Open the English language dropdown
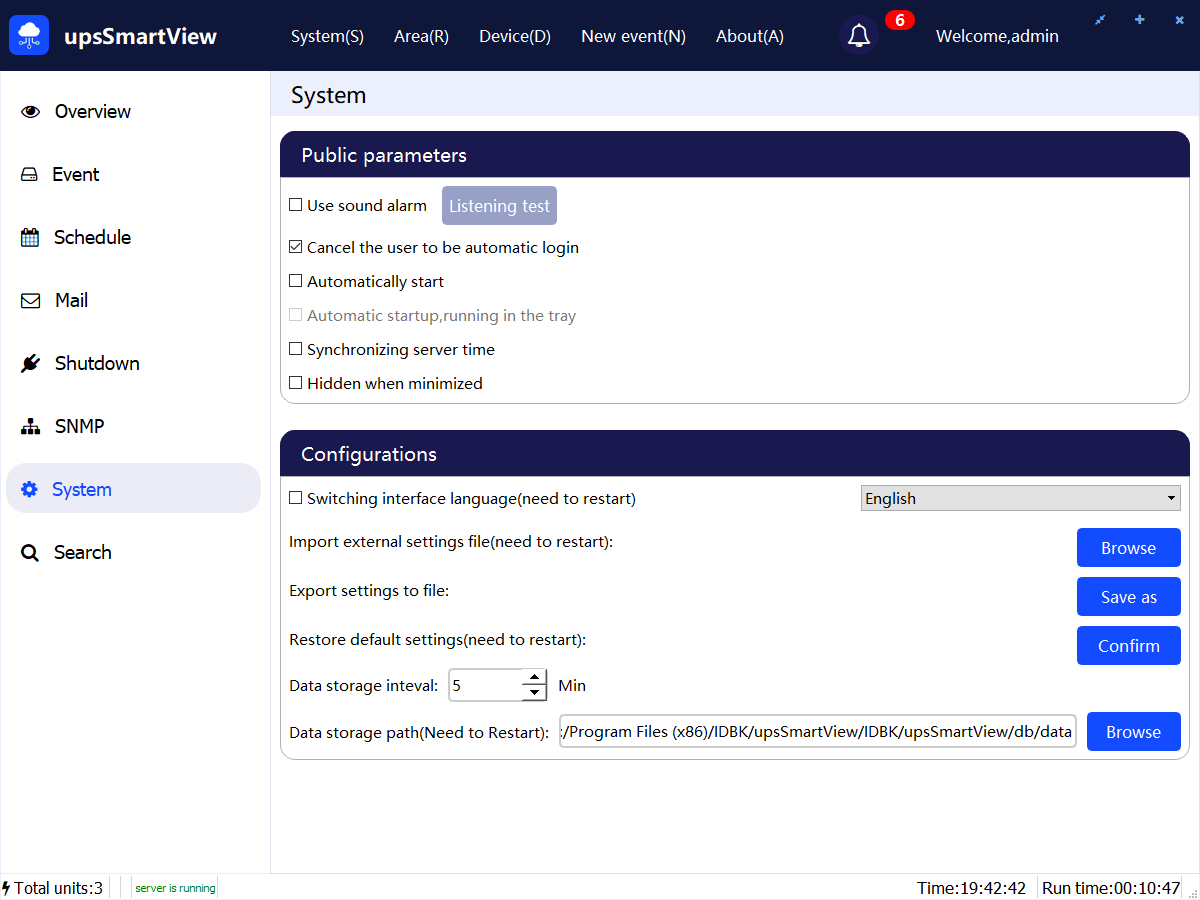The width and height of the screenshot is (1200, 900). [x=1020, y=498]
